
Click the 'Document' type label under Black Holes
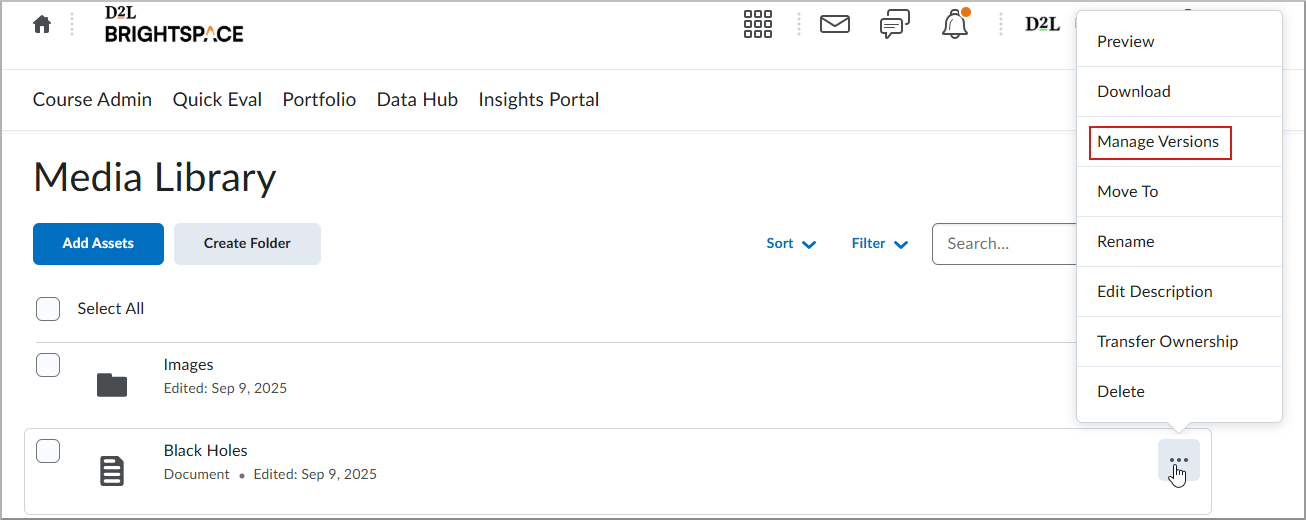click(197, 474)
